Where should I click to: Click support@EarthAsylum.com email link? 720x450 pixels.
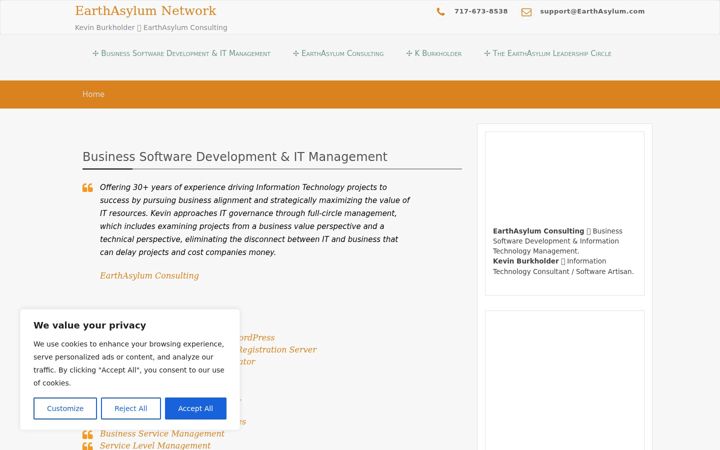pyautogui.click(x=592, y=11)
